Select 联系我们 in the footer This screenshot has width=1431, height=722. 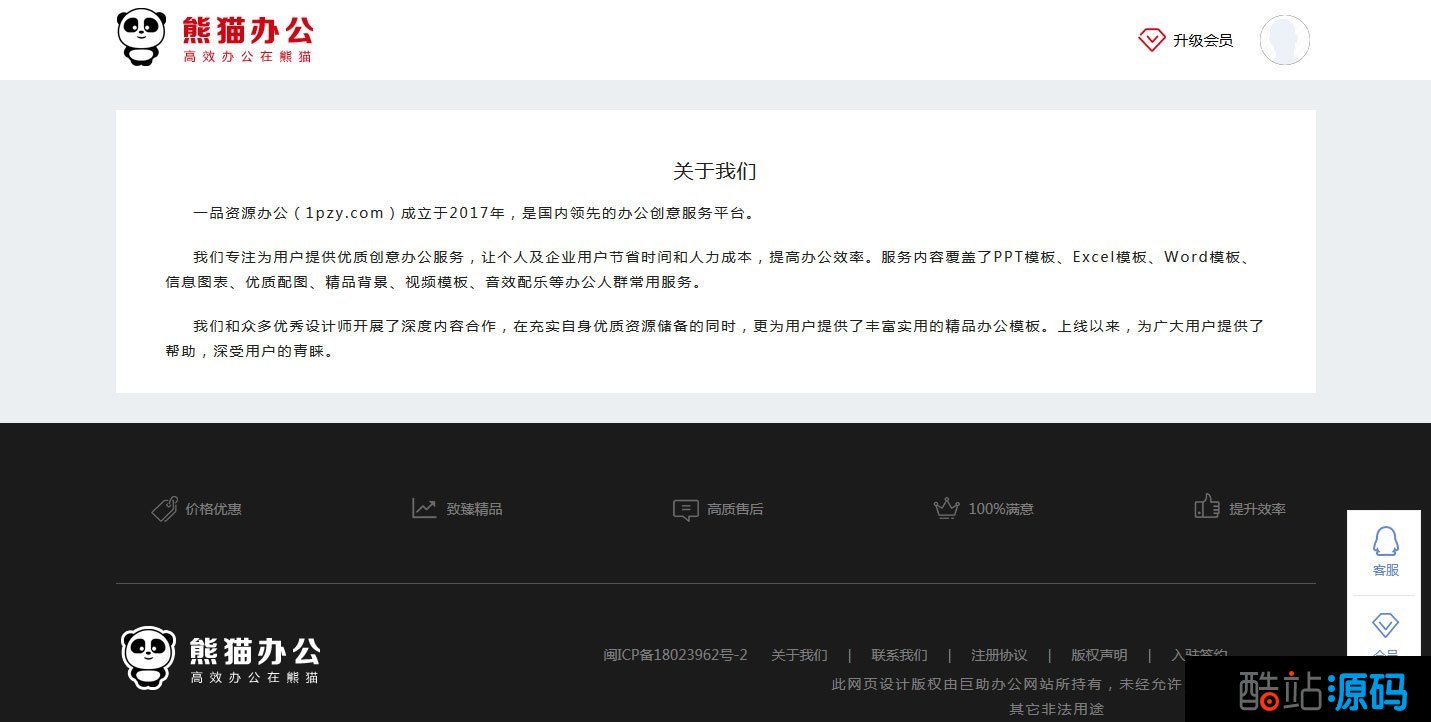coord(899,655)
